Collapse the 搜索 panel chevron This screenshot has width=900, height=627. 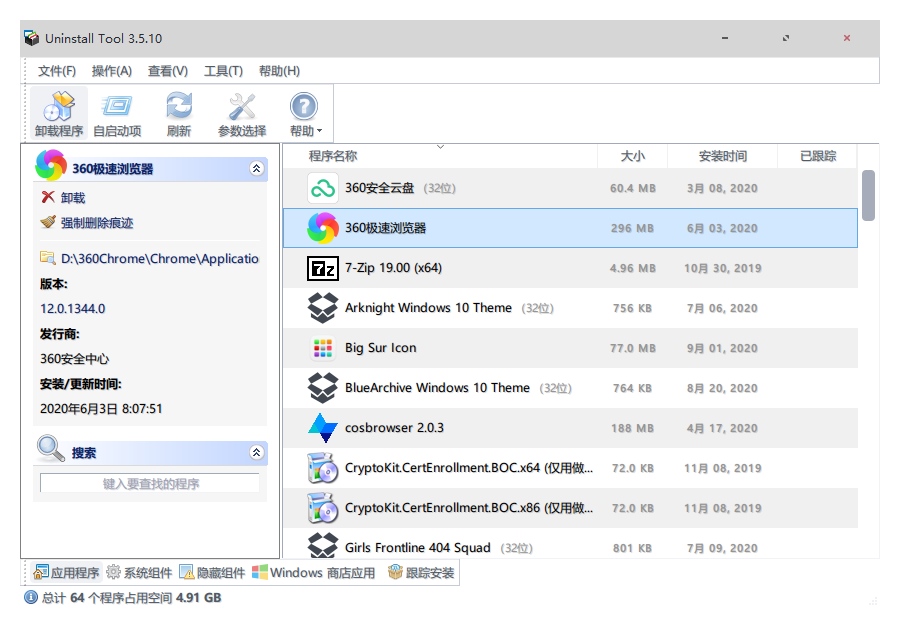click(x=256, y=453)
